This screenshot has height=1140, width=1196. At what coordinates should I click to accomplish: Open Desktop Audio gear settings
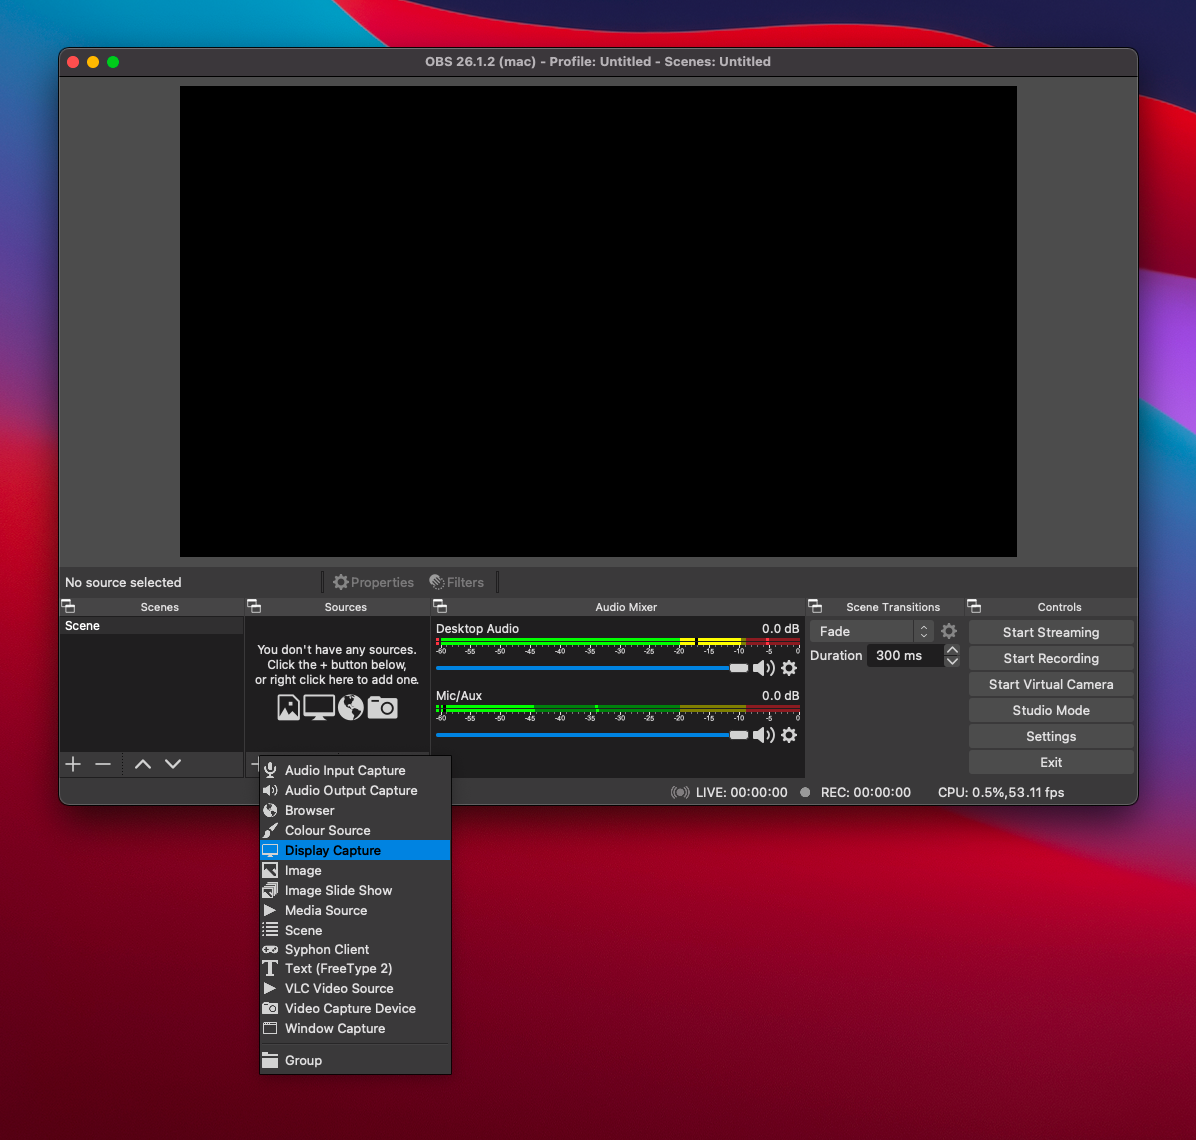[789, 668]
